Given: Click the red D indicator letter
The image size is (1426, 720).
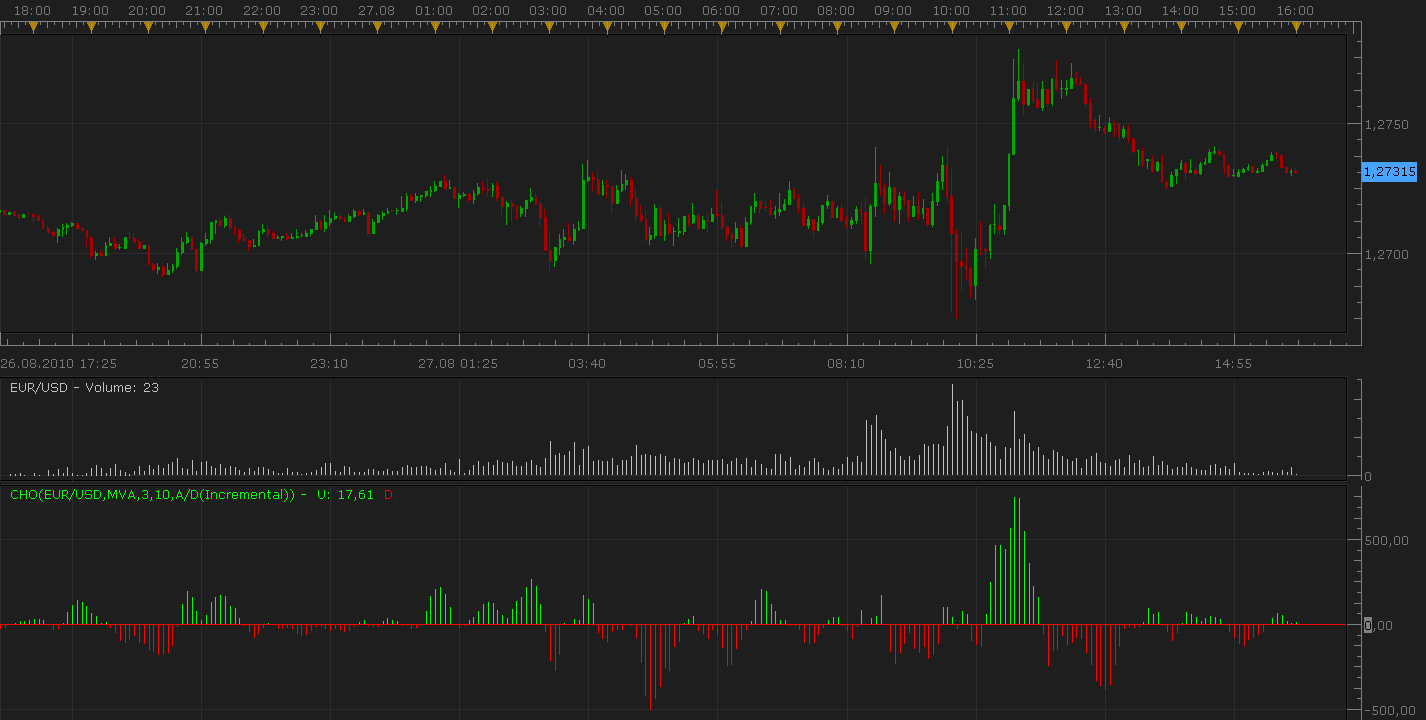Looking at the screenshot, I should point(388,494).
